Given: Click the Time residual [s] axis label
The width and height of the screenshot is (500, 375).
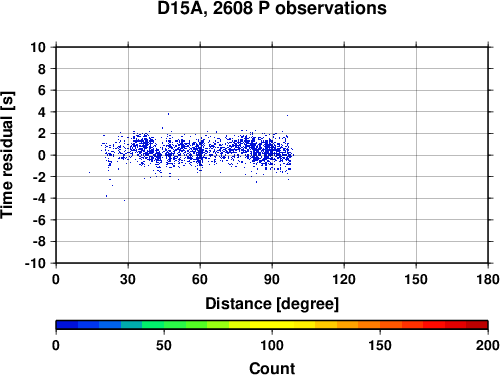Looking at the screenshot, I should coord(7,155).
